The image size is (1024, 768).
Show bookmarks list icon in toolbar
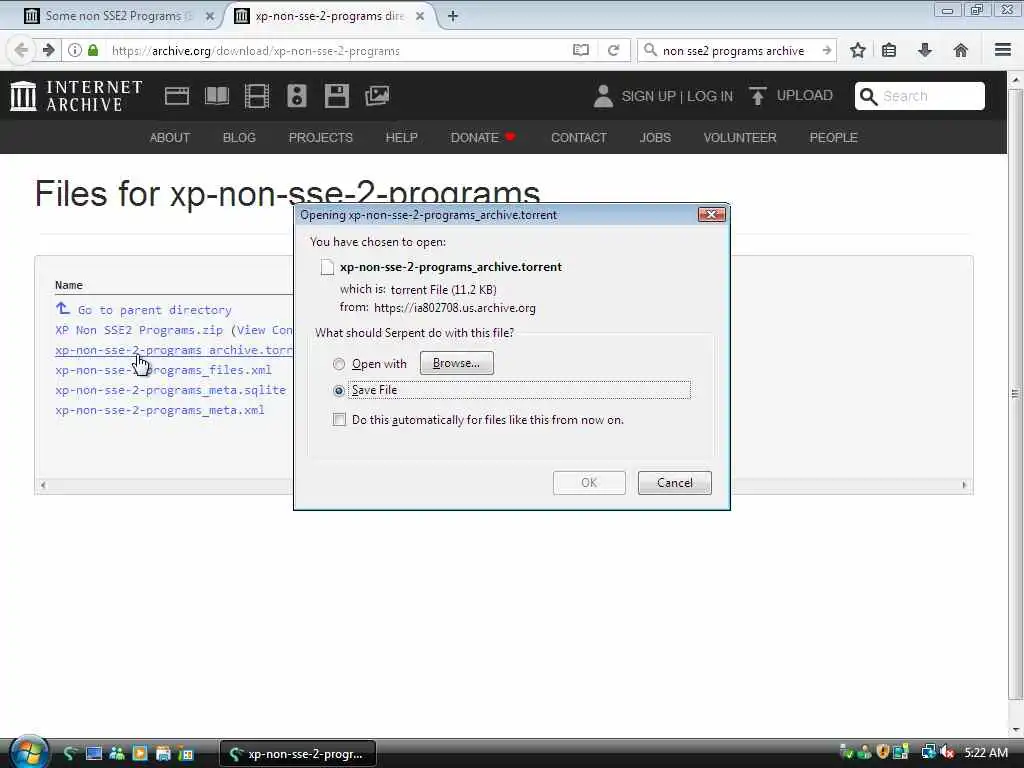[x=889, y=50]
